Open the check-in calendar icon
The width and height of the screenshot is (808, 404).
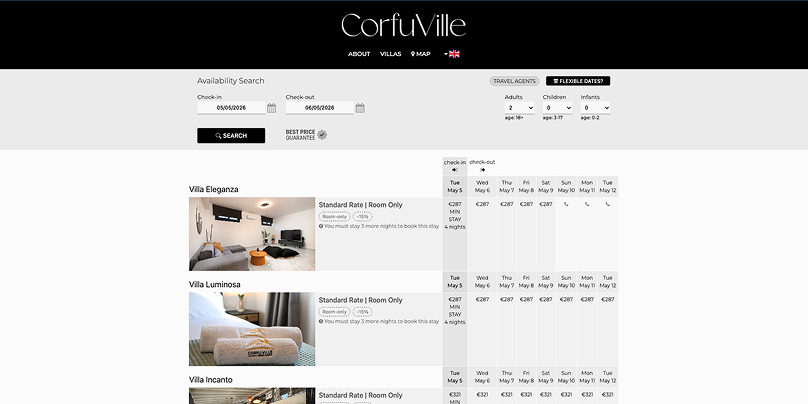272,108
